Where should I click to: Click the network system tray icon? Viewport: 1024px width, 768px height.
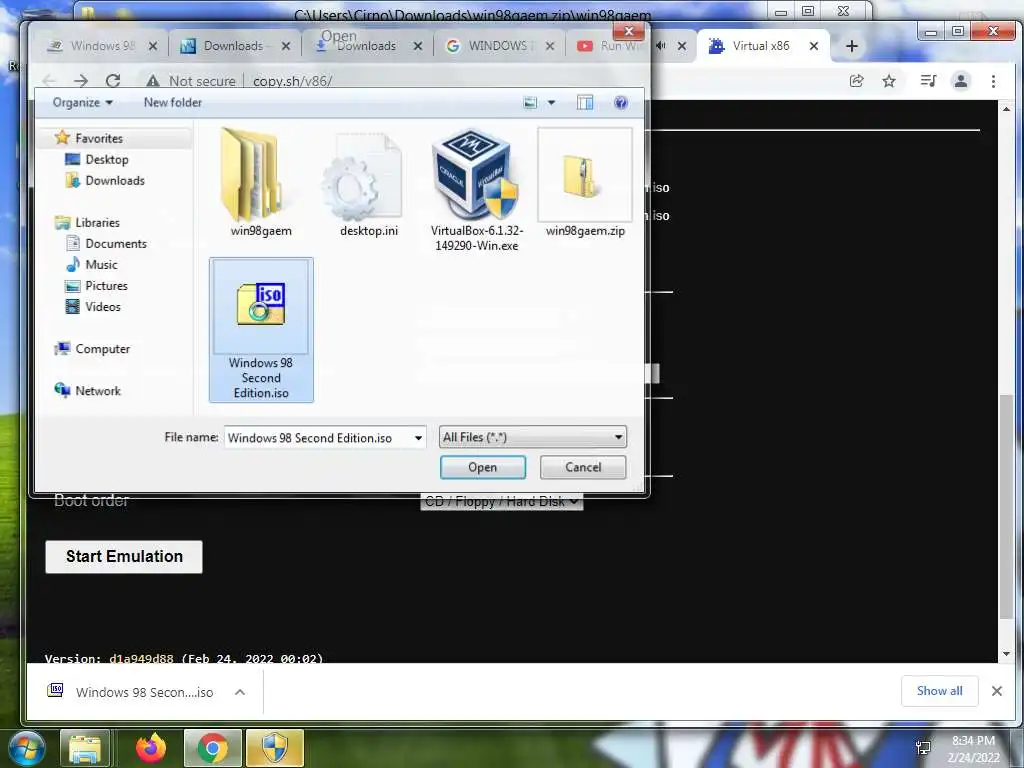click(923, 748)
